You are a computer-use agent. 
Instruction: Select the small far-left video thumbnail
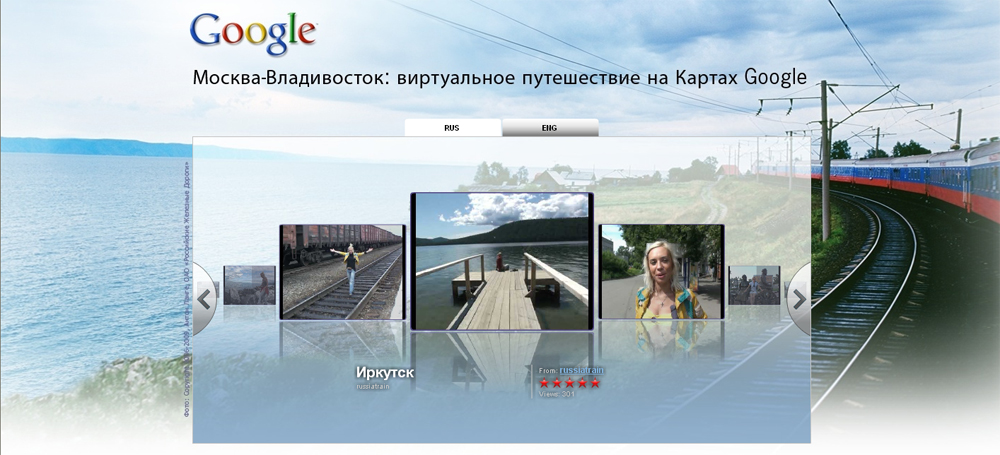coord(249,285)
